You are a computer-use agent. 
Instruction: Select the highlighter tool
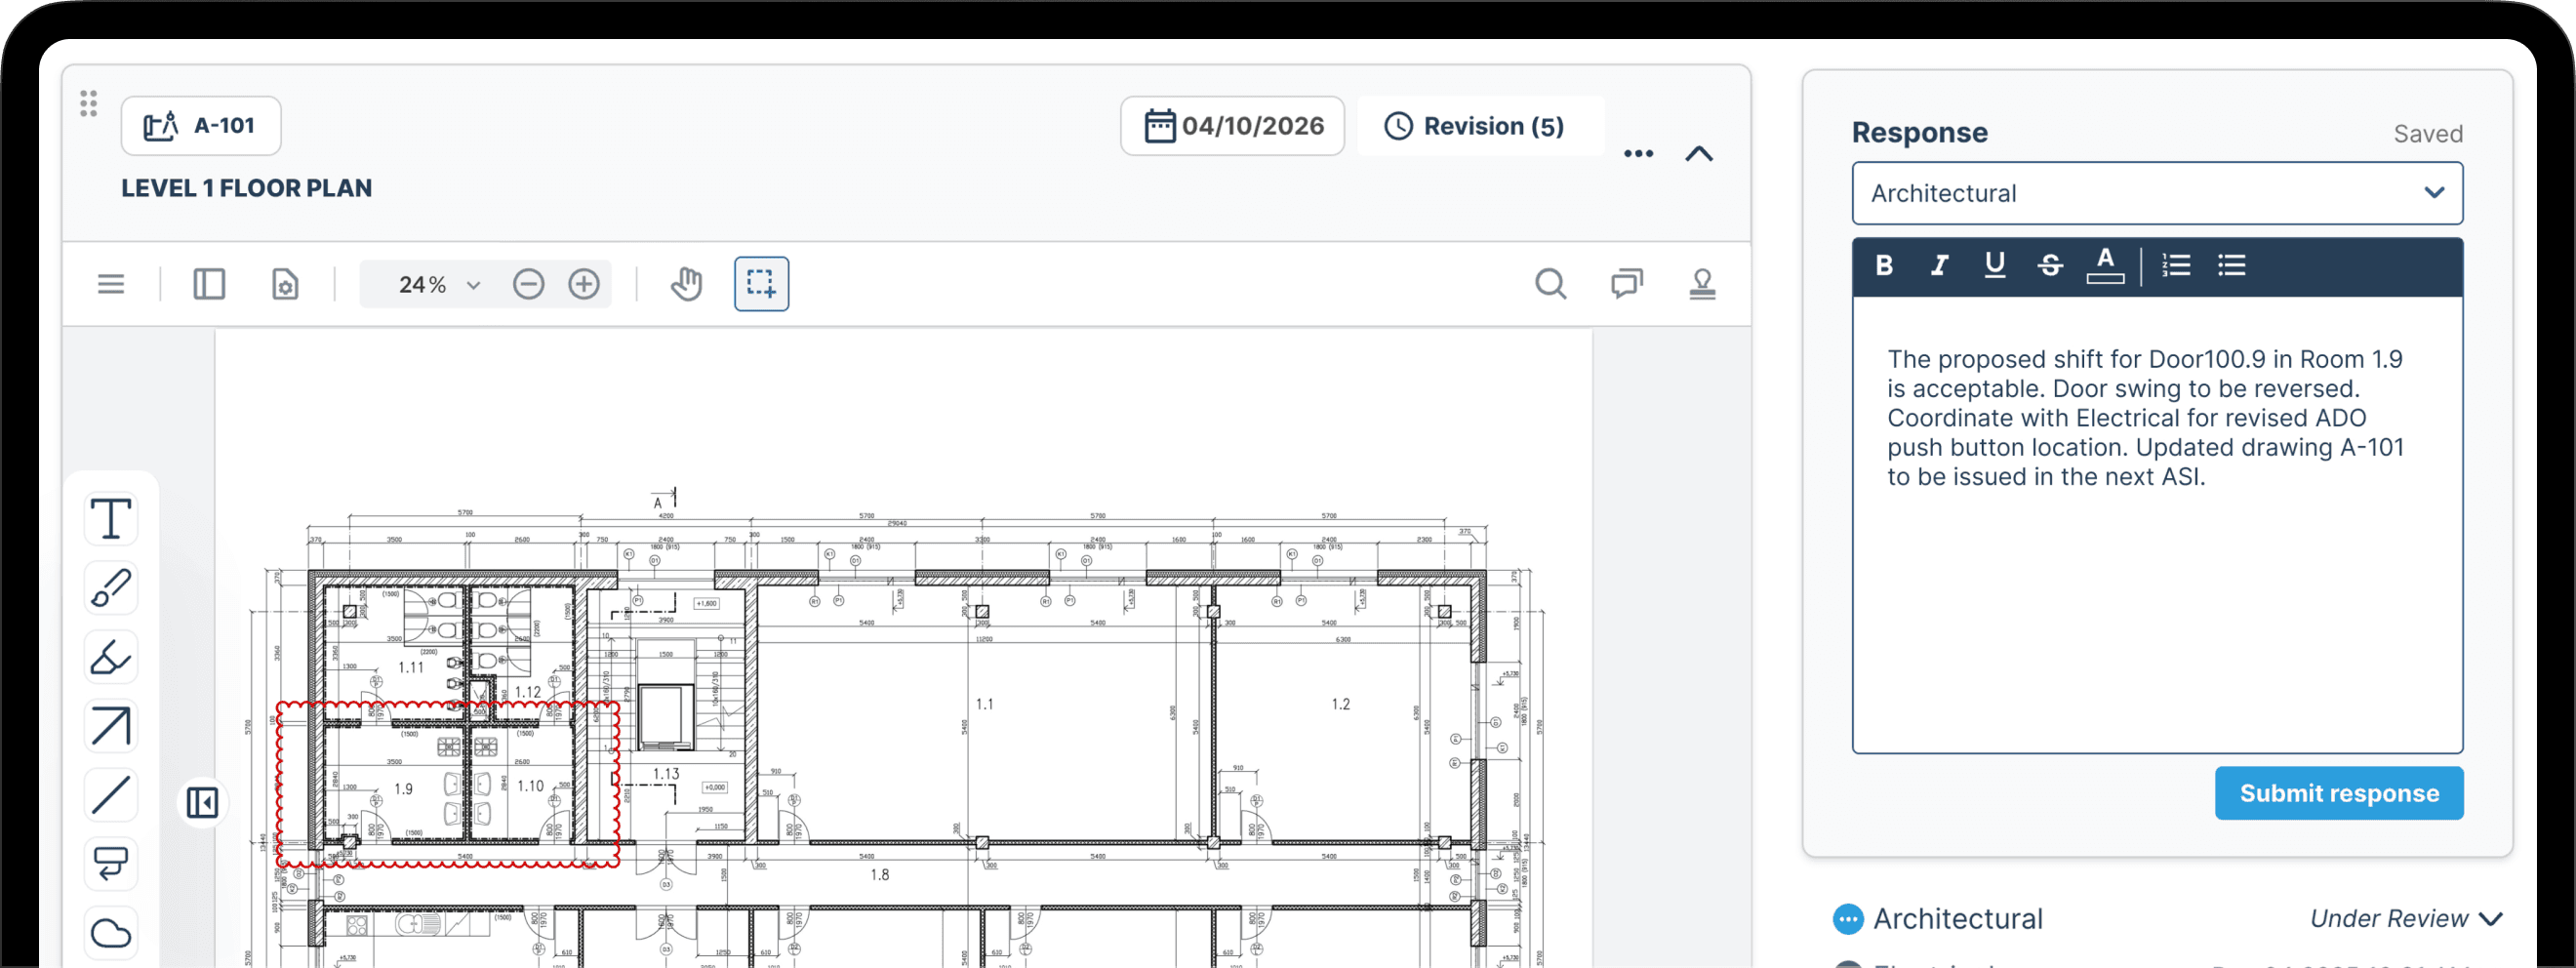[111, 657]
